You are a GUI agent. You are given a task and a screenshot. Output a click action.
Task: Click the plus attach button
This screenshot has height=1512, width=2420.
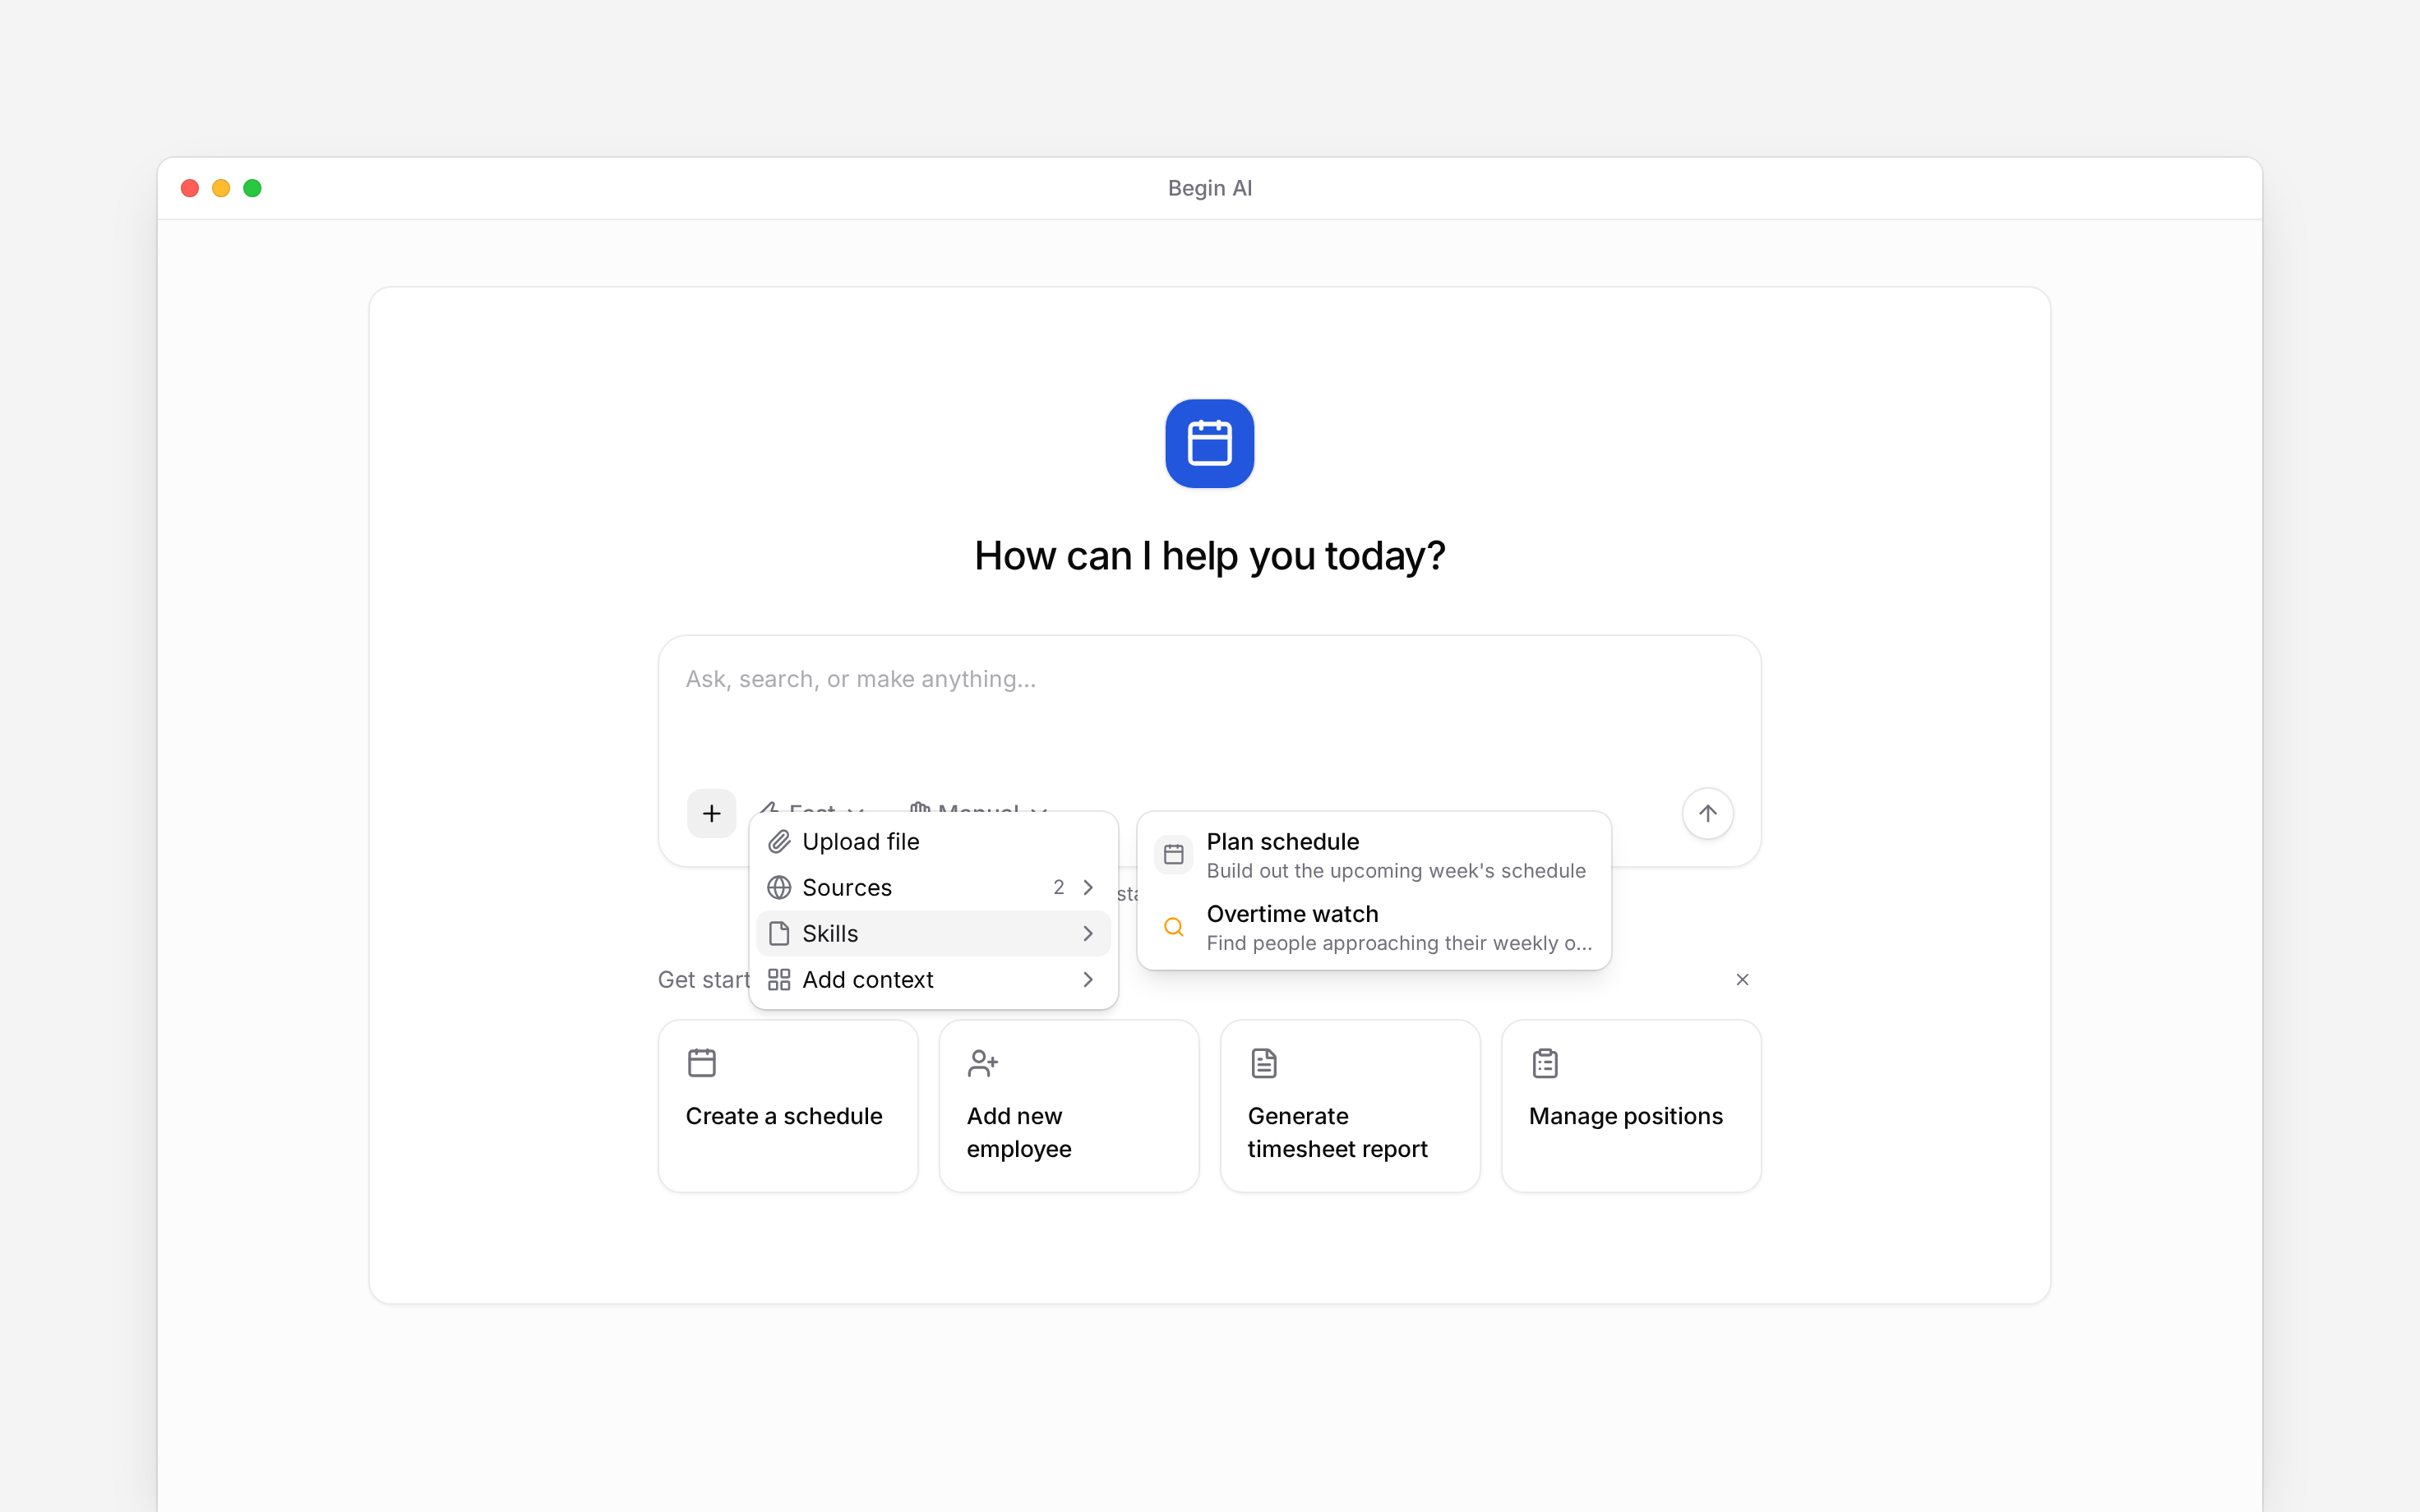711,813
